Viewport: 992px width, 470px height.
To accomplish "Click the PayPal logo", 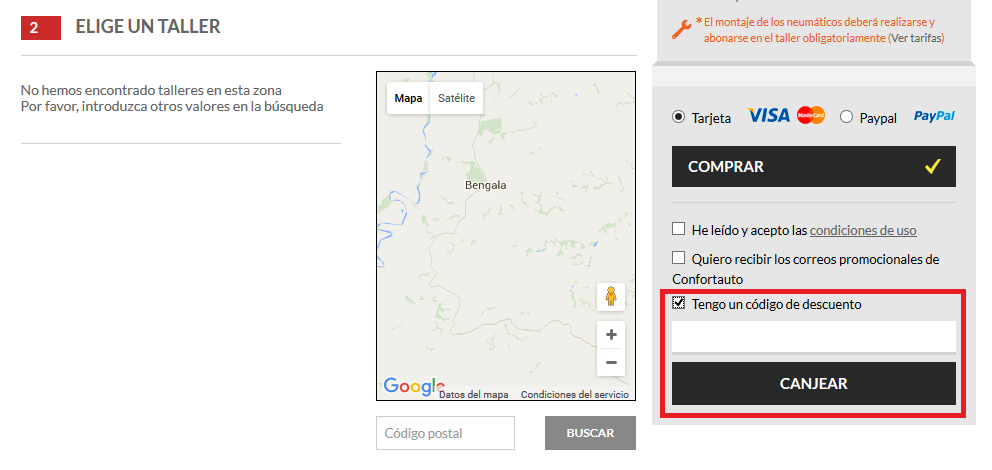I will tap(934, 116).
